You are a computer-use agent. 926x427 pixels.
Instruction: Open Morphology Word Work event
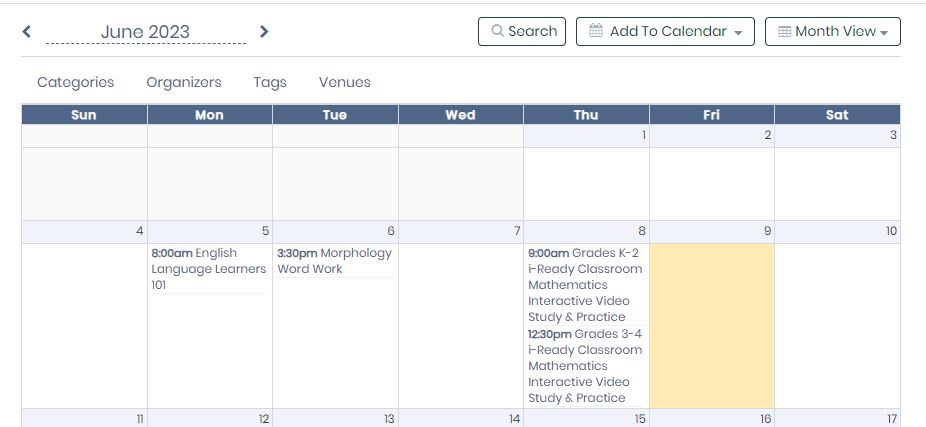pos(335,261)
